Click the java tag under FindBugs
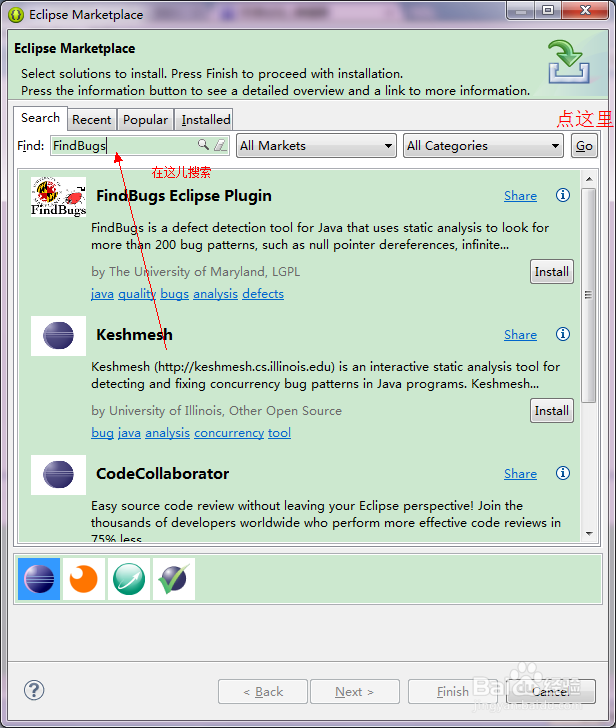 pyautogui.click(x=102, y=294)
